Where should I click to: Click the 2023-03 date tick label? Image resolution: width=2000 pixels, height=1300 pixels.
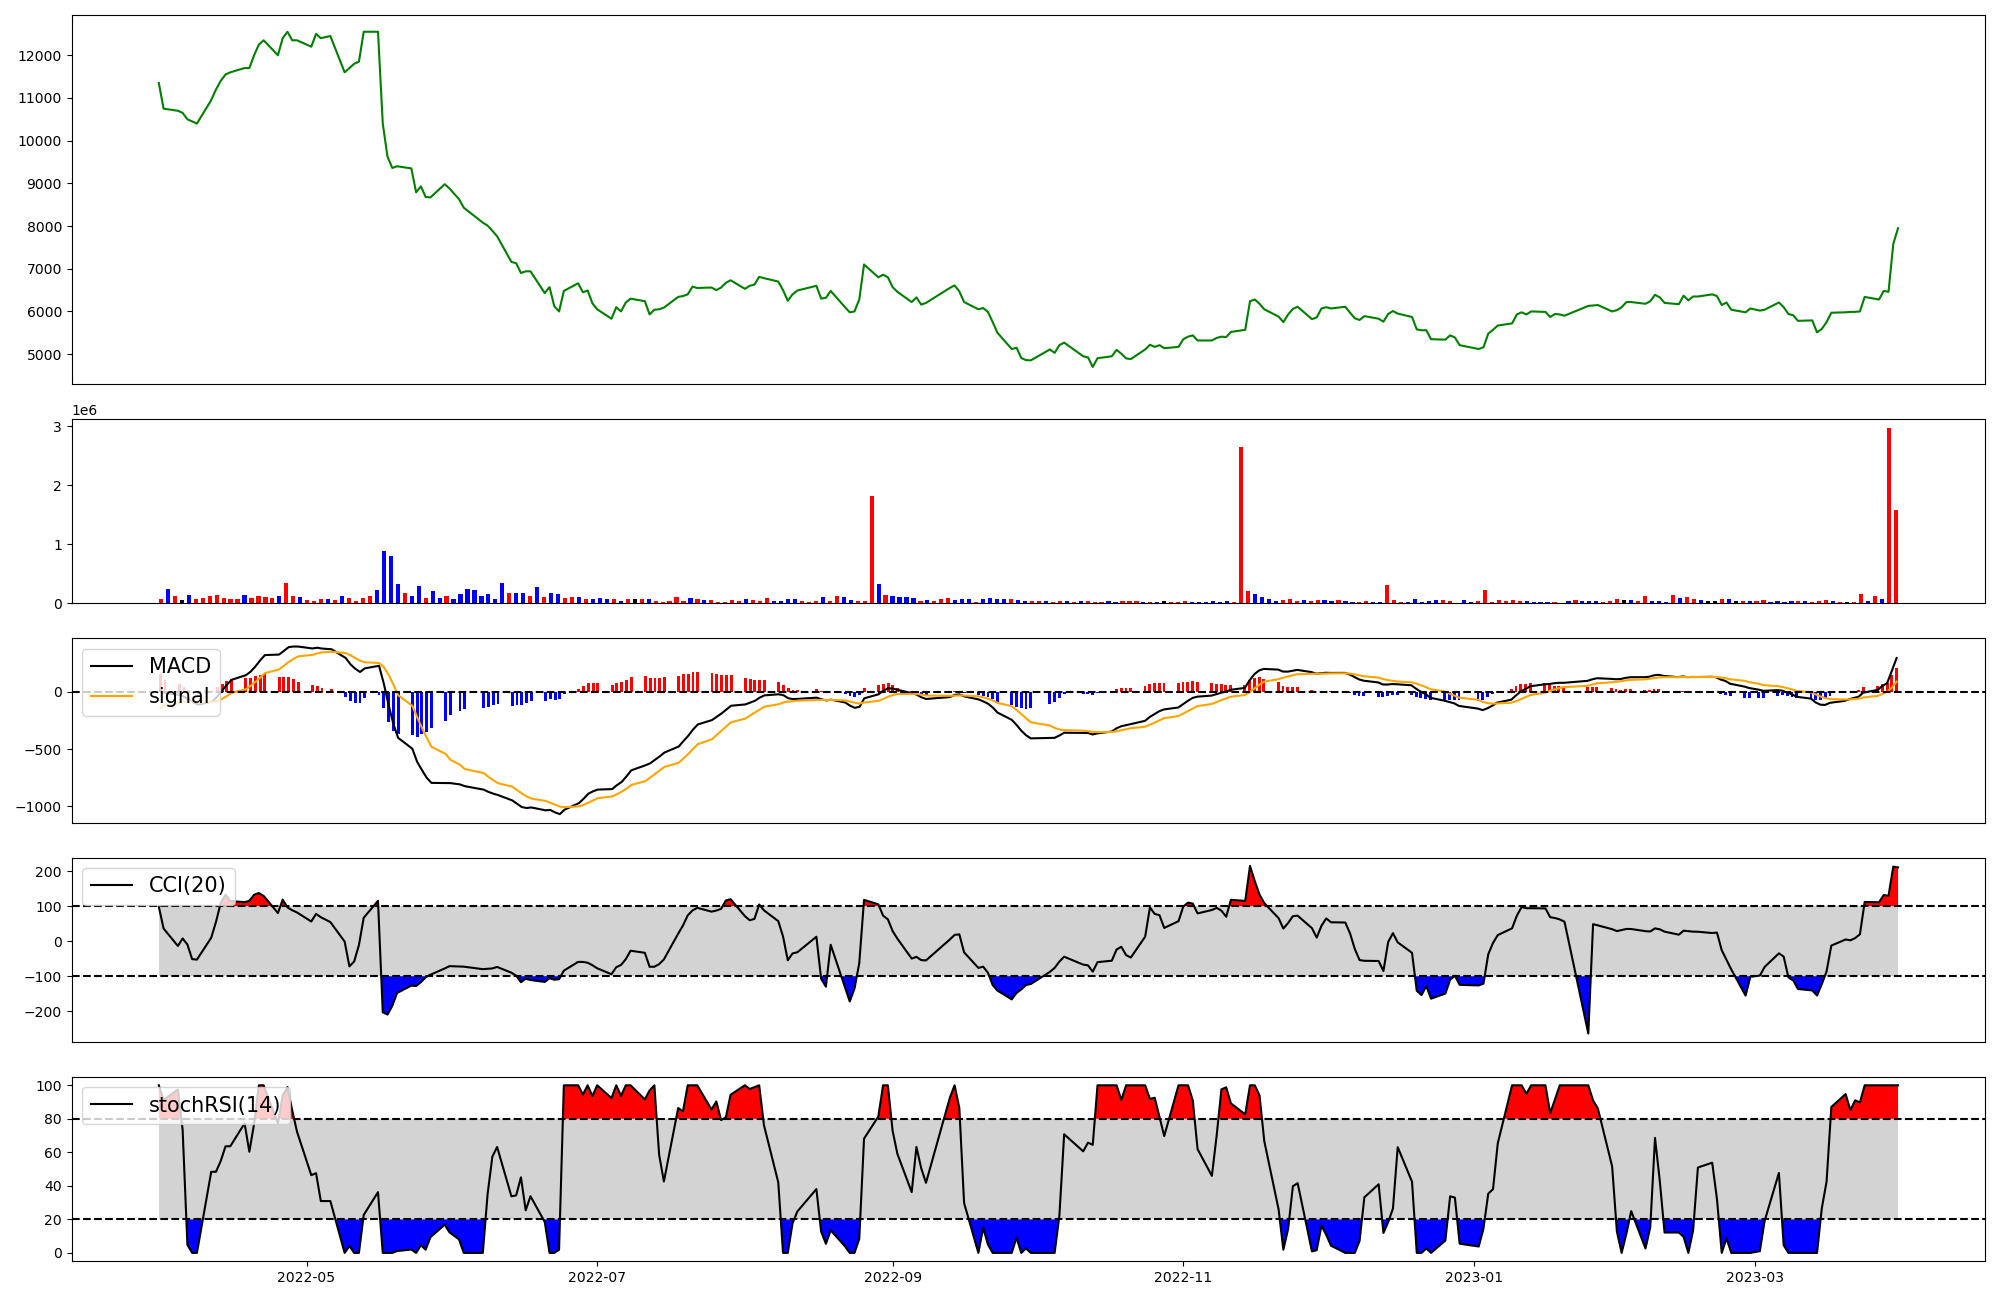pyautogui.click(x=1755, y=1277)
